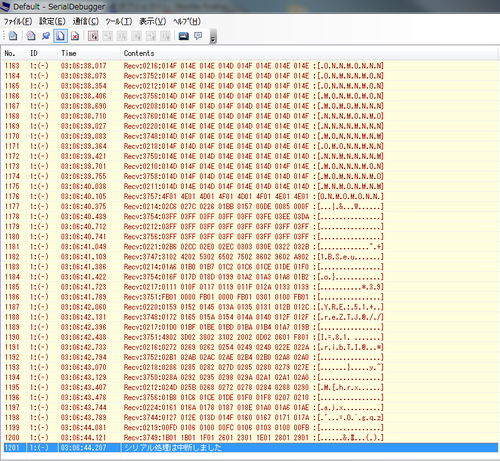The height and width of the screenshot is (461, 500).
Task: Open the ツール(T) menu
Action: (119, 22)
